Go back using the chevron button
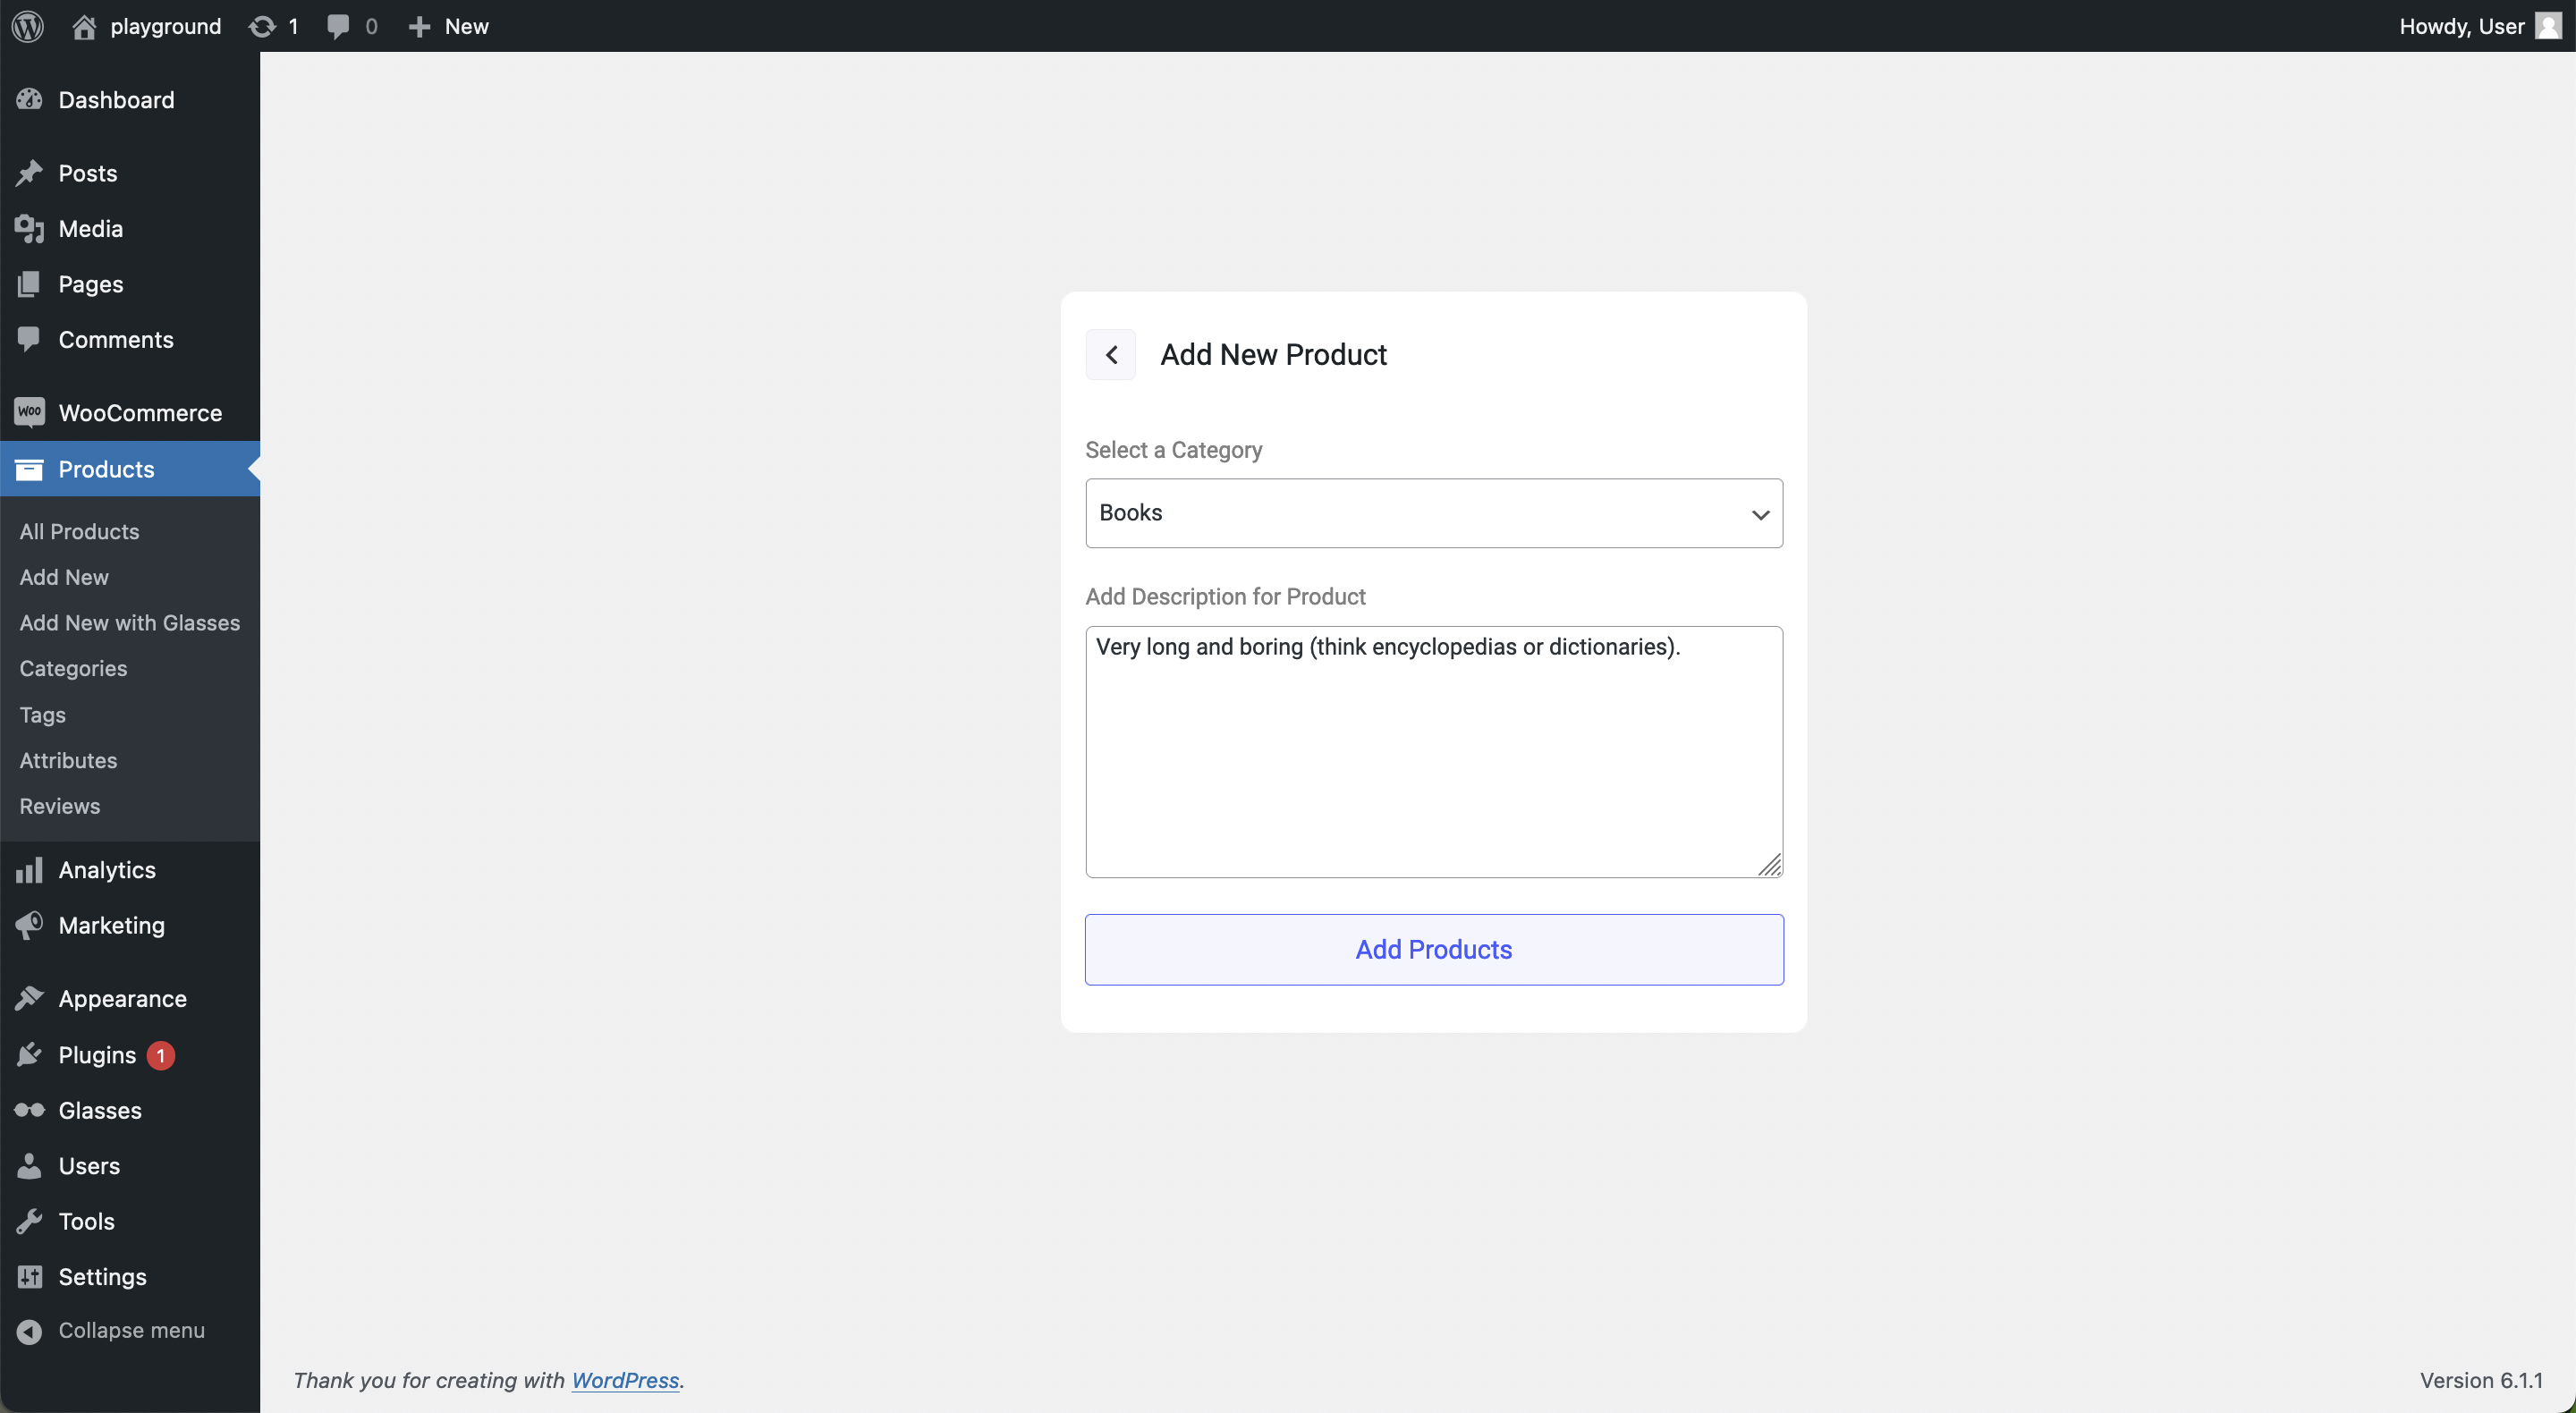This screenshot has width=2576, height=1413. (1110, 354)
